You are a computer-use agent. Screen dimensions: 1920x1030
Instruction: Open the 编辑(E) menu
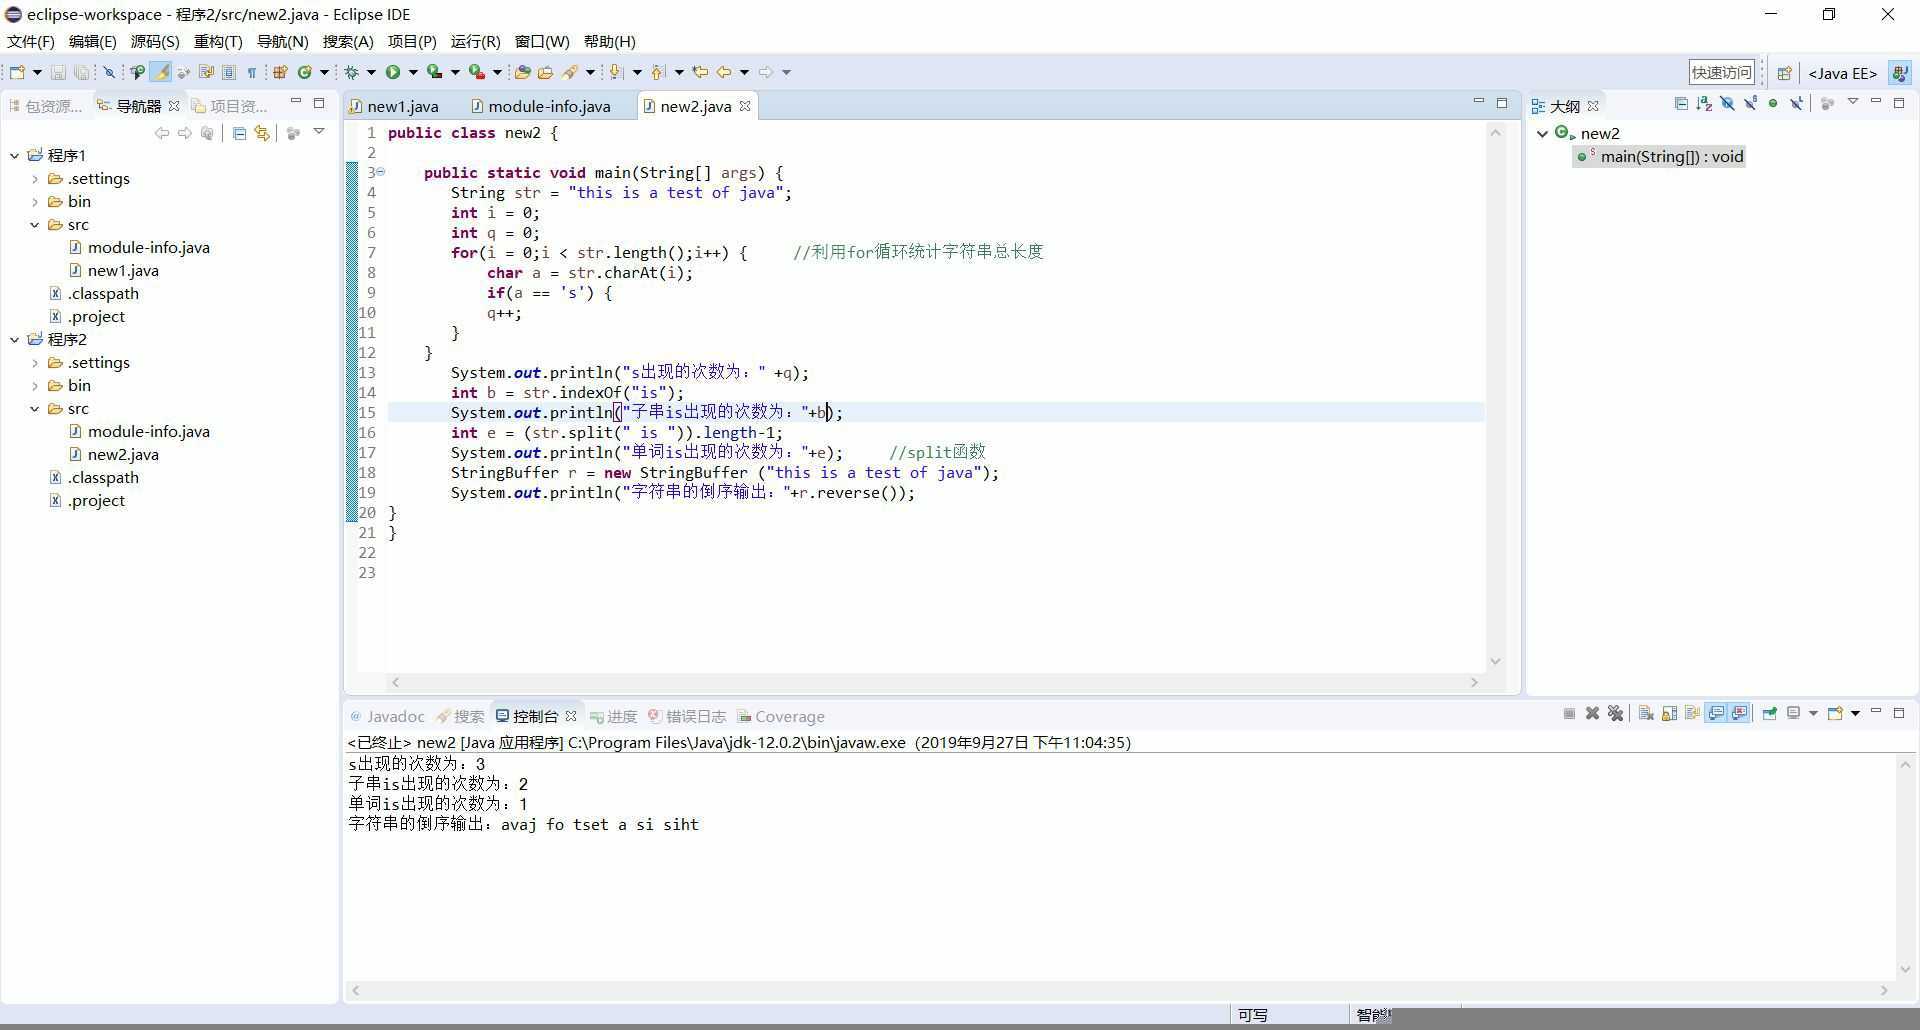pyautogui.click(x=92, y=41)
